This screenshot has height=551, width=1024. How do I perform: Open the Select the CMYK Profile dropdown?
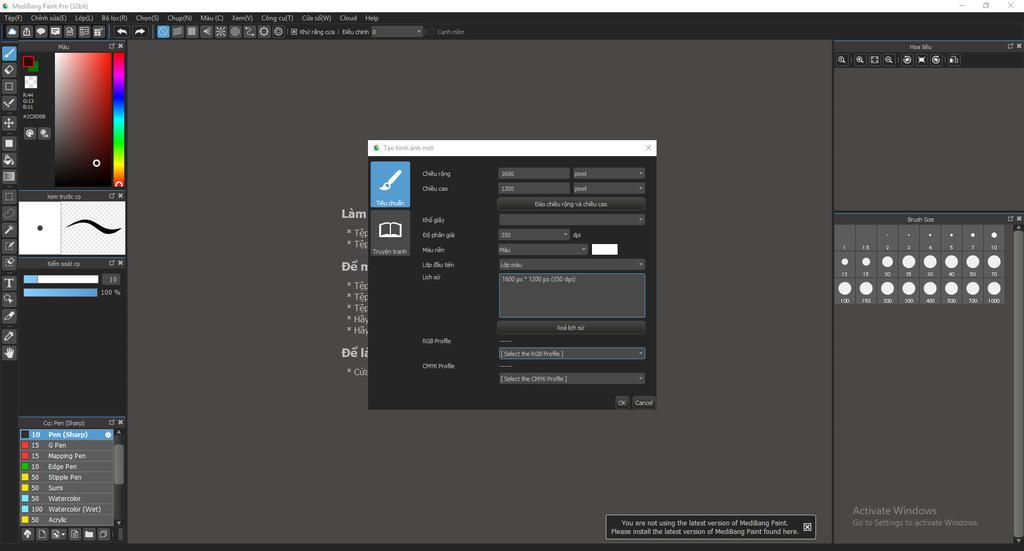pos(571,379)
